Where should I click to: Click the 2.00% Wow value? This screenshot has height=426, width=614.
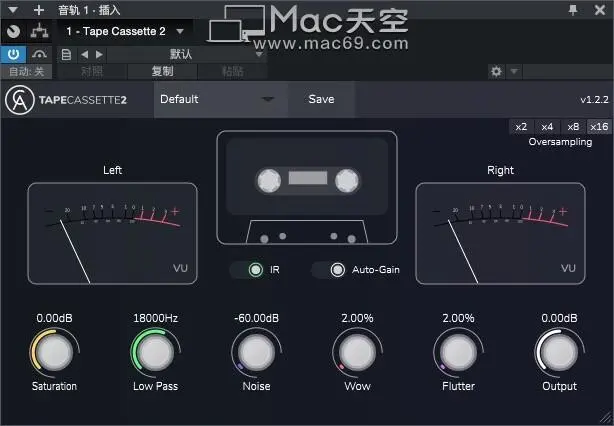click(358, 318)
